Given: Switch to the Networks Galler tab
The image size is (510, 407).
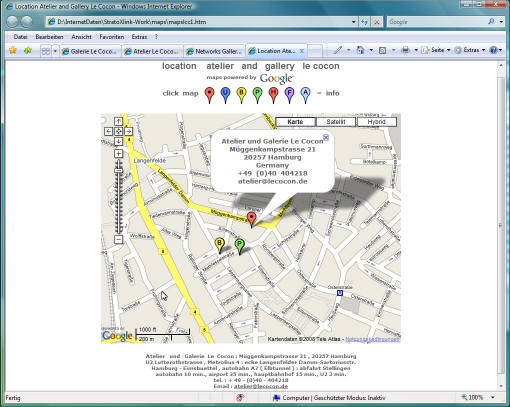Looking at the screenshot, I should pos(214,51).
